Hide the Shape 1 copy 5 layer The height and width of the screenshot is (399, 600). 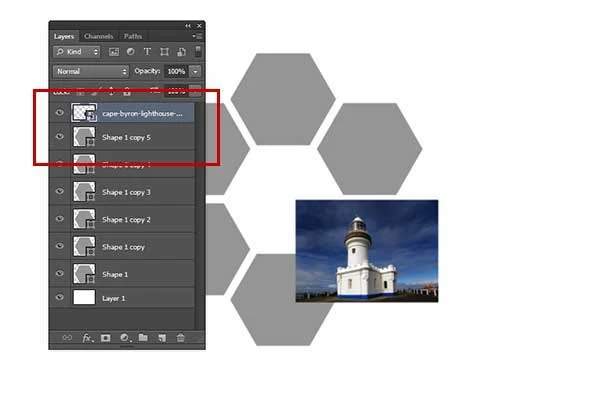[60, 137]
